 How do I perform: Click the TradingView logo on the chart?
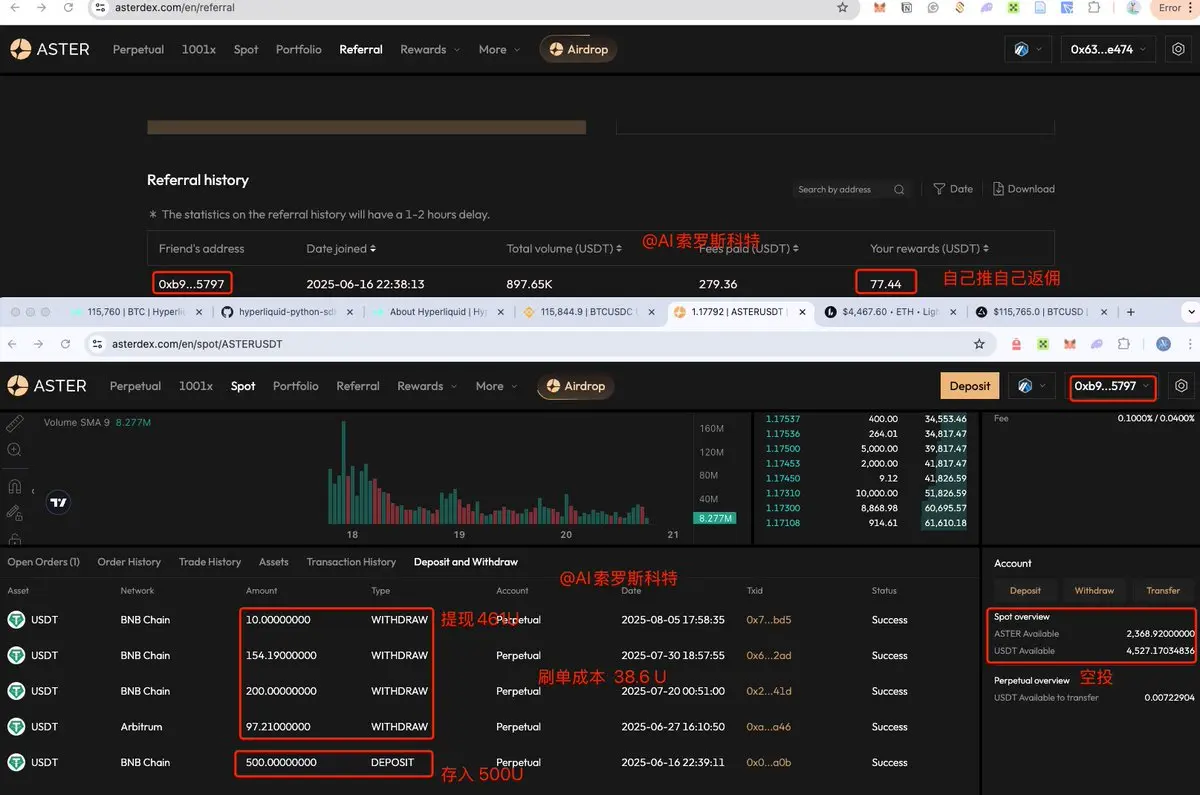(x=59, y=503)
